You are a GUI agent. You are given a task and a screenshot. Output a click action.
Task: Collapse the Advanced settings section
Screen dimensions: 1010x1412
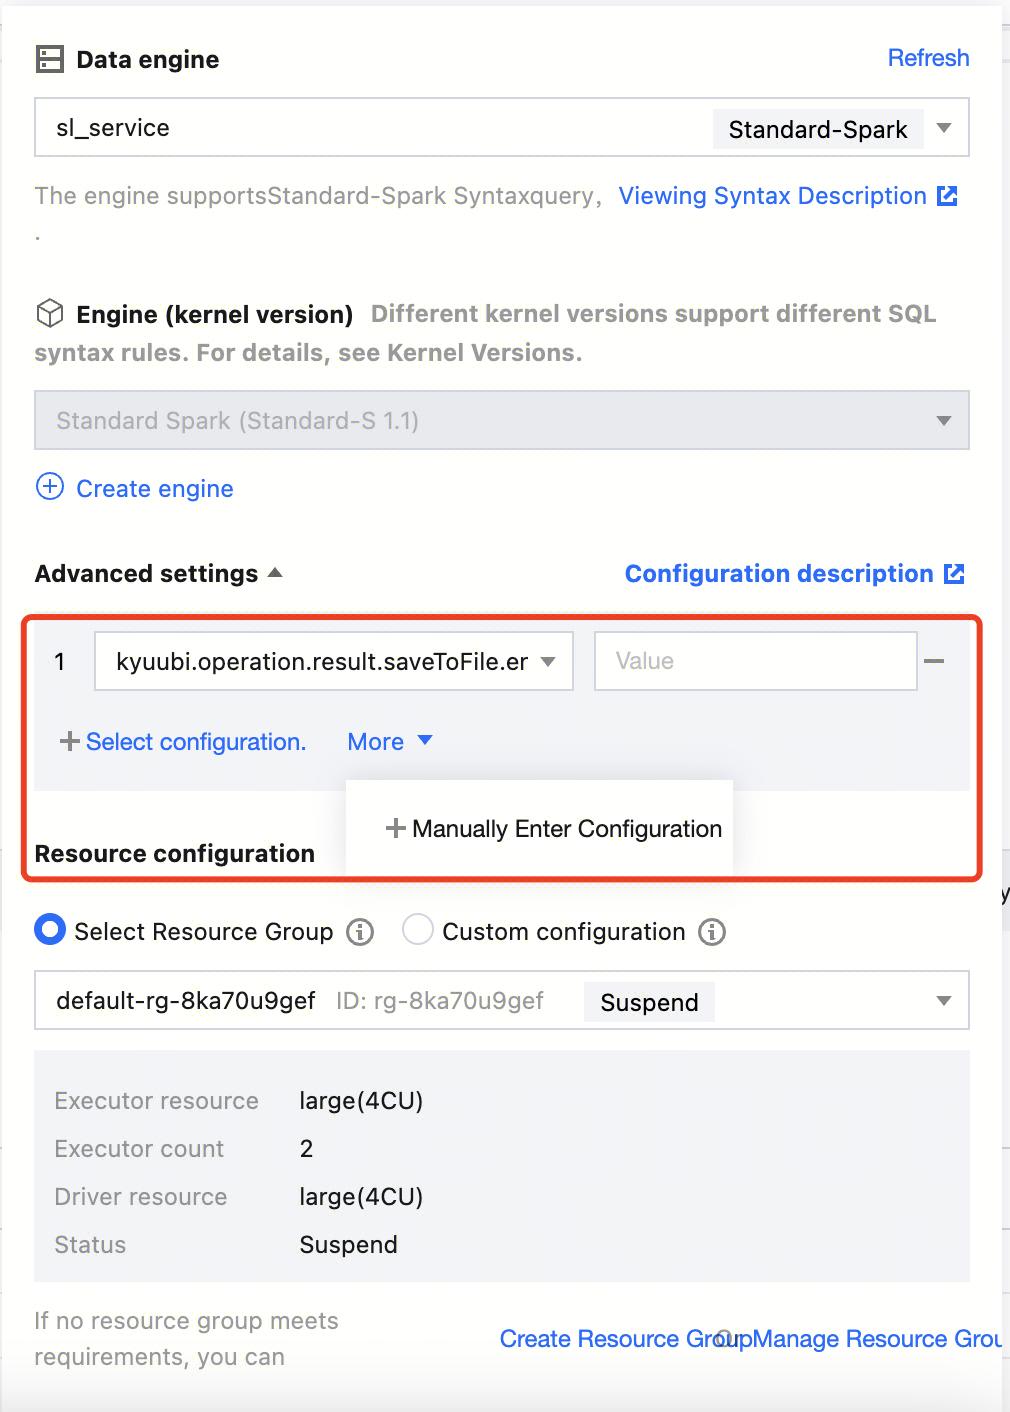(275, 573)
